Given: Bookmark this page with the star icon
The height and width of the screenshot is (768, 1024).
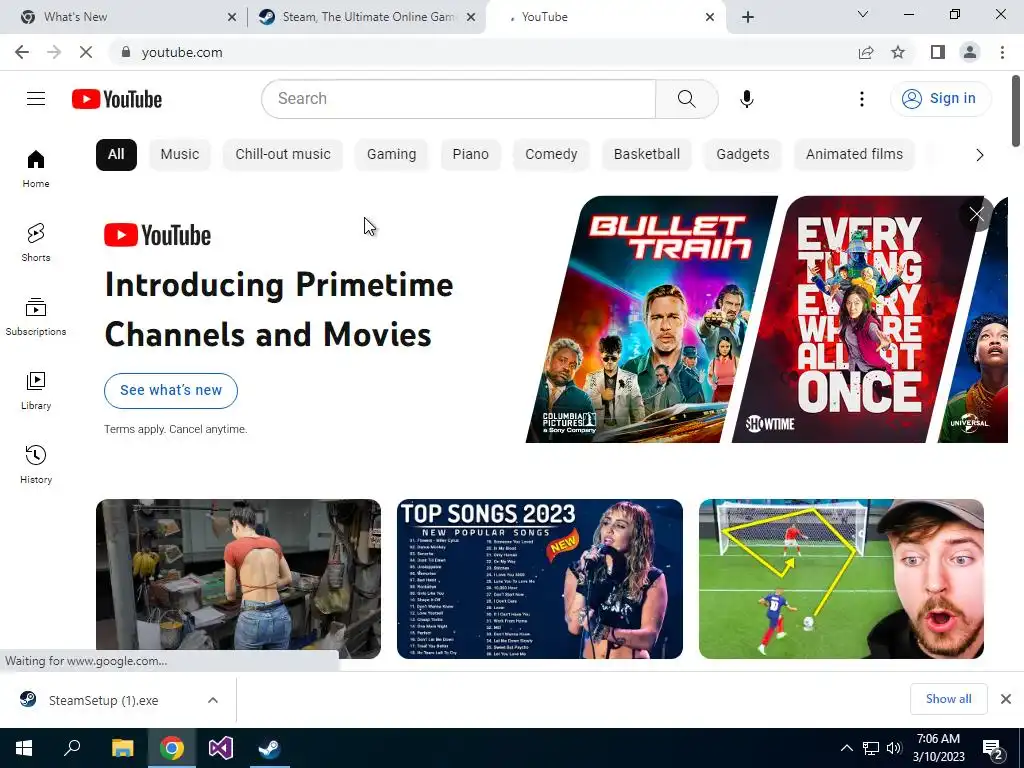Looking at the screenshot, I should pos(898,52).
